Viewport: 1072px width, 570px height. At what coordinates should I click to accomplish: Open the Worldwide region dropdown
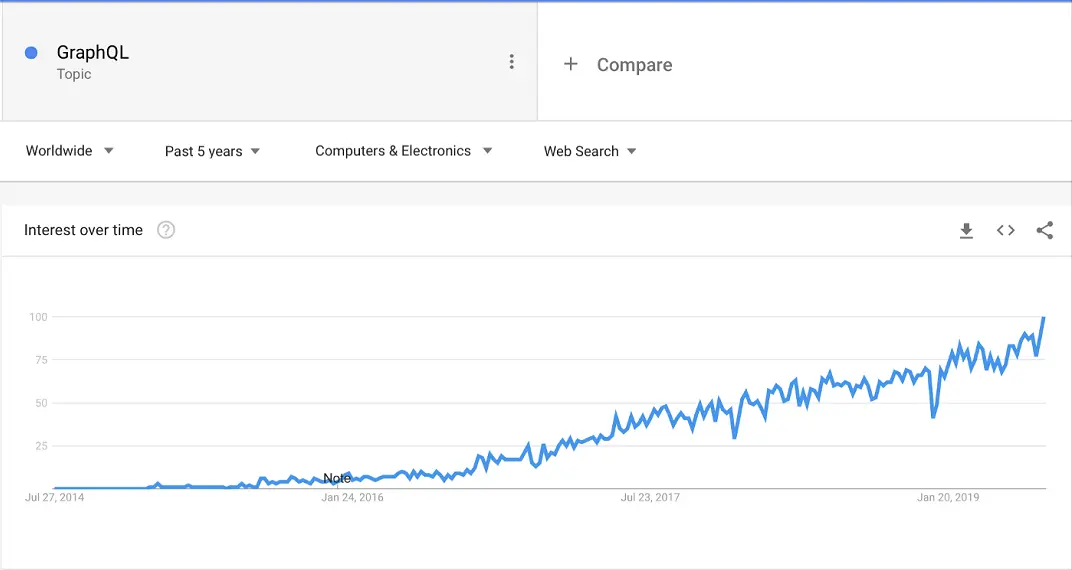[70, 151]
